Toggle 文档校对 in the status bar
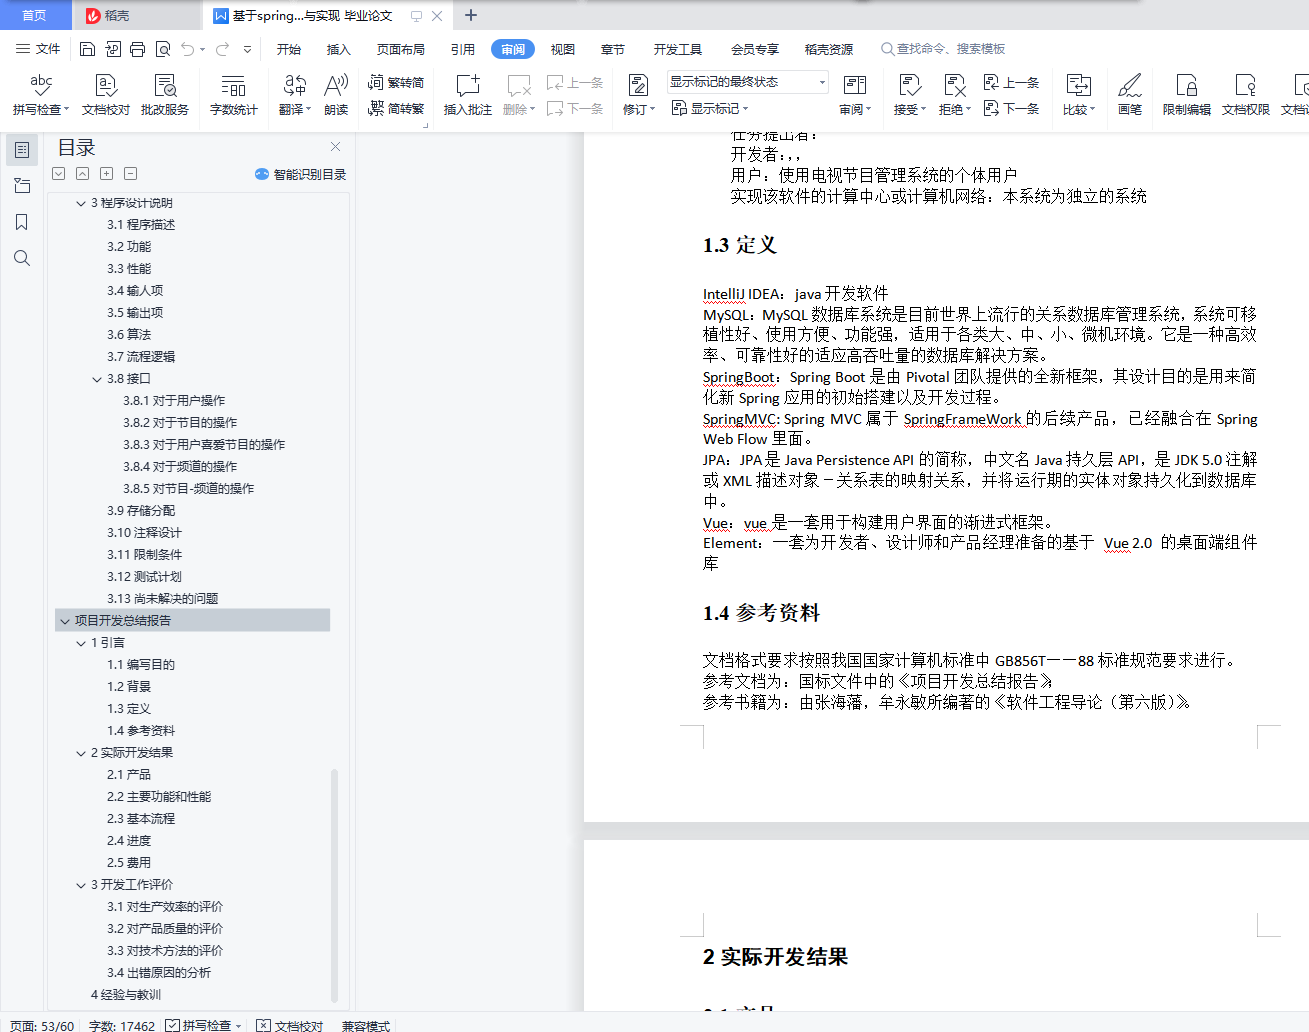The height and width of the screenshot is (1032, 1309). pyautogui.click(x=290, y=1025)
